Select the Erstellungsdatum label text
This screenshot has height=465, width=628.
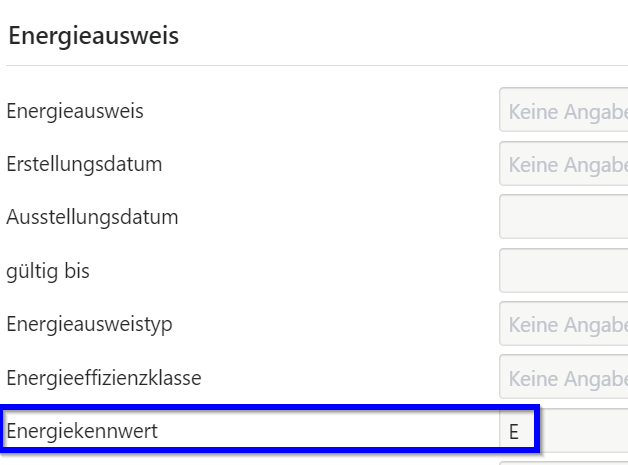tap(84, 164)
